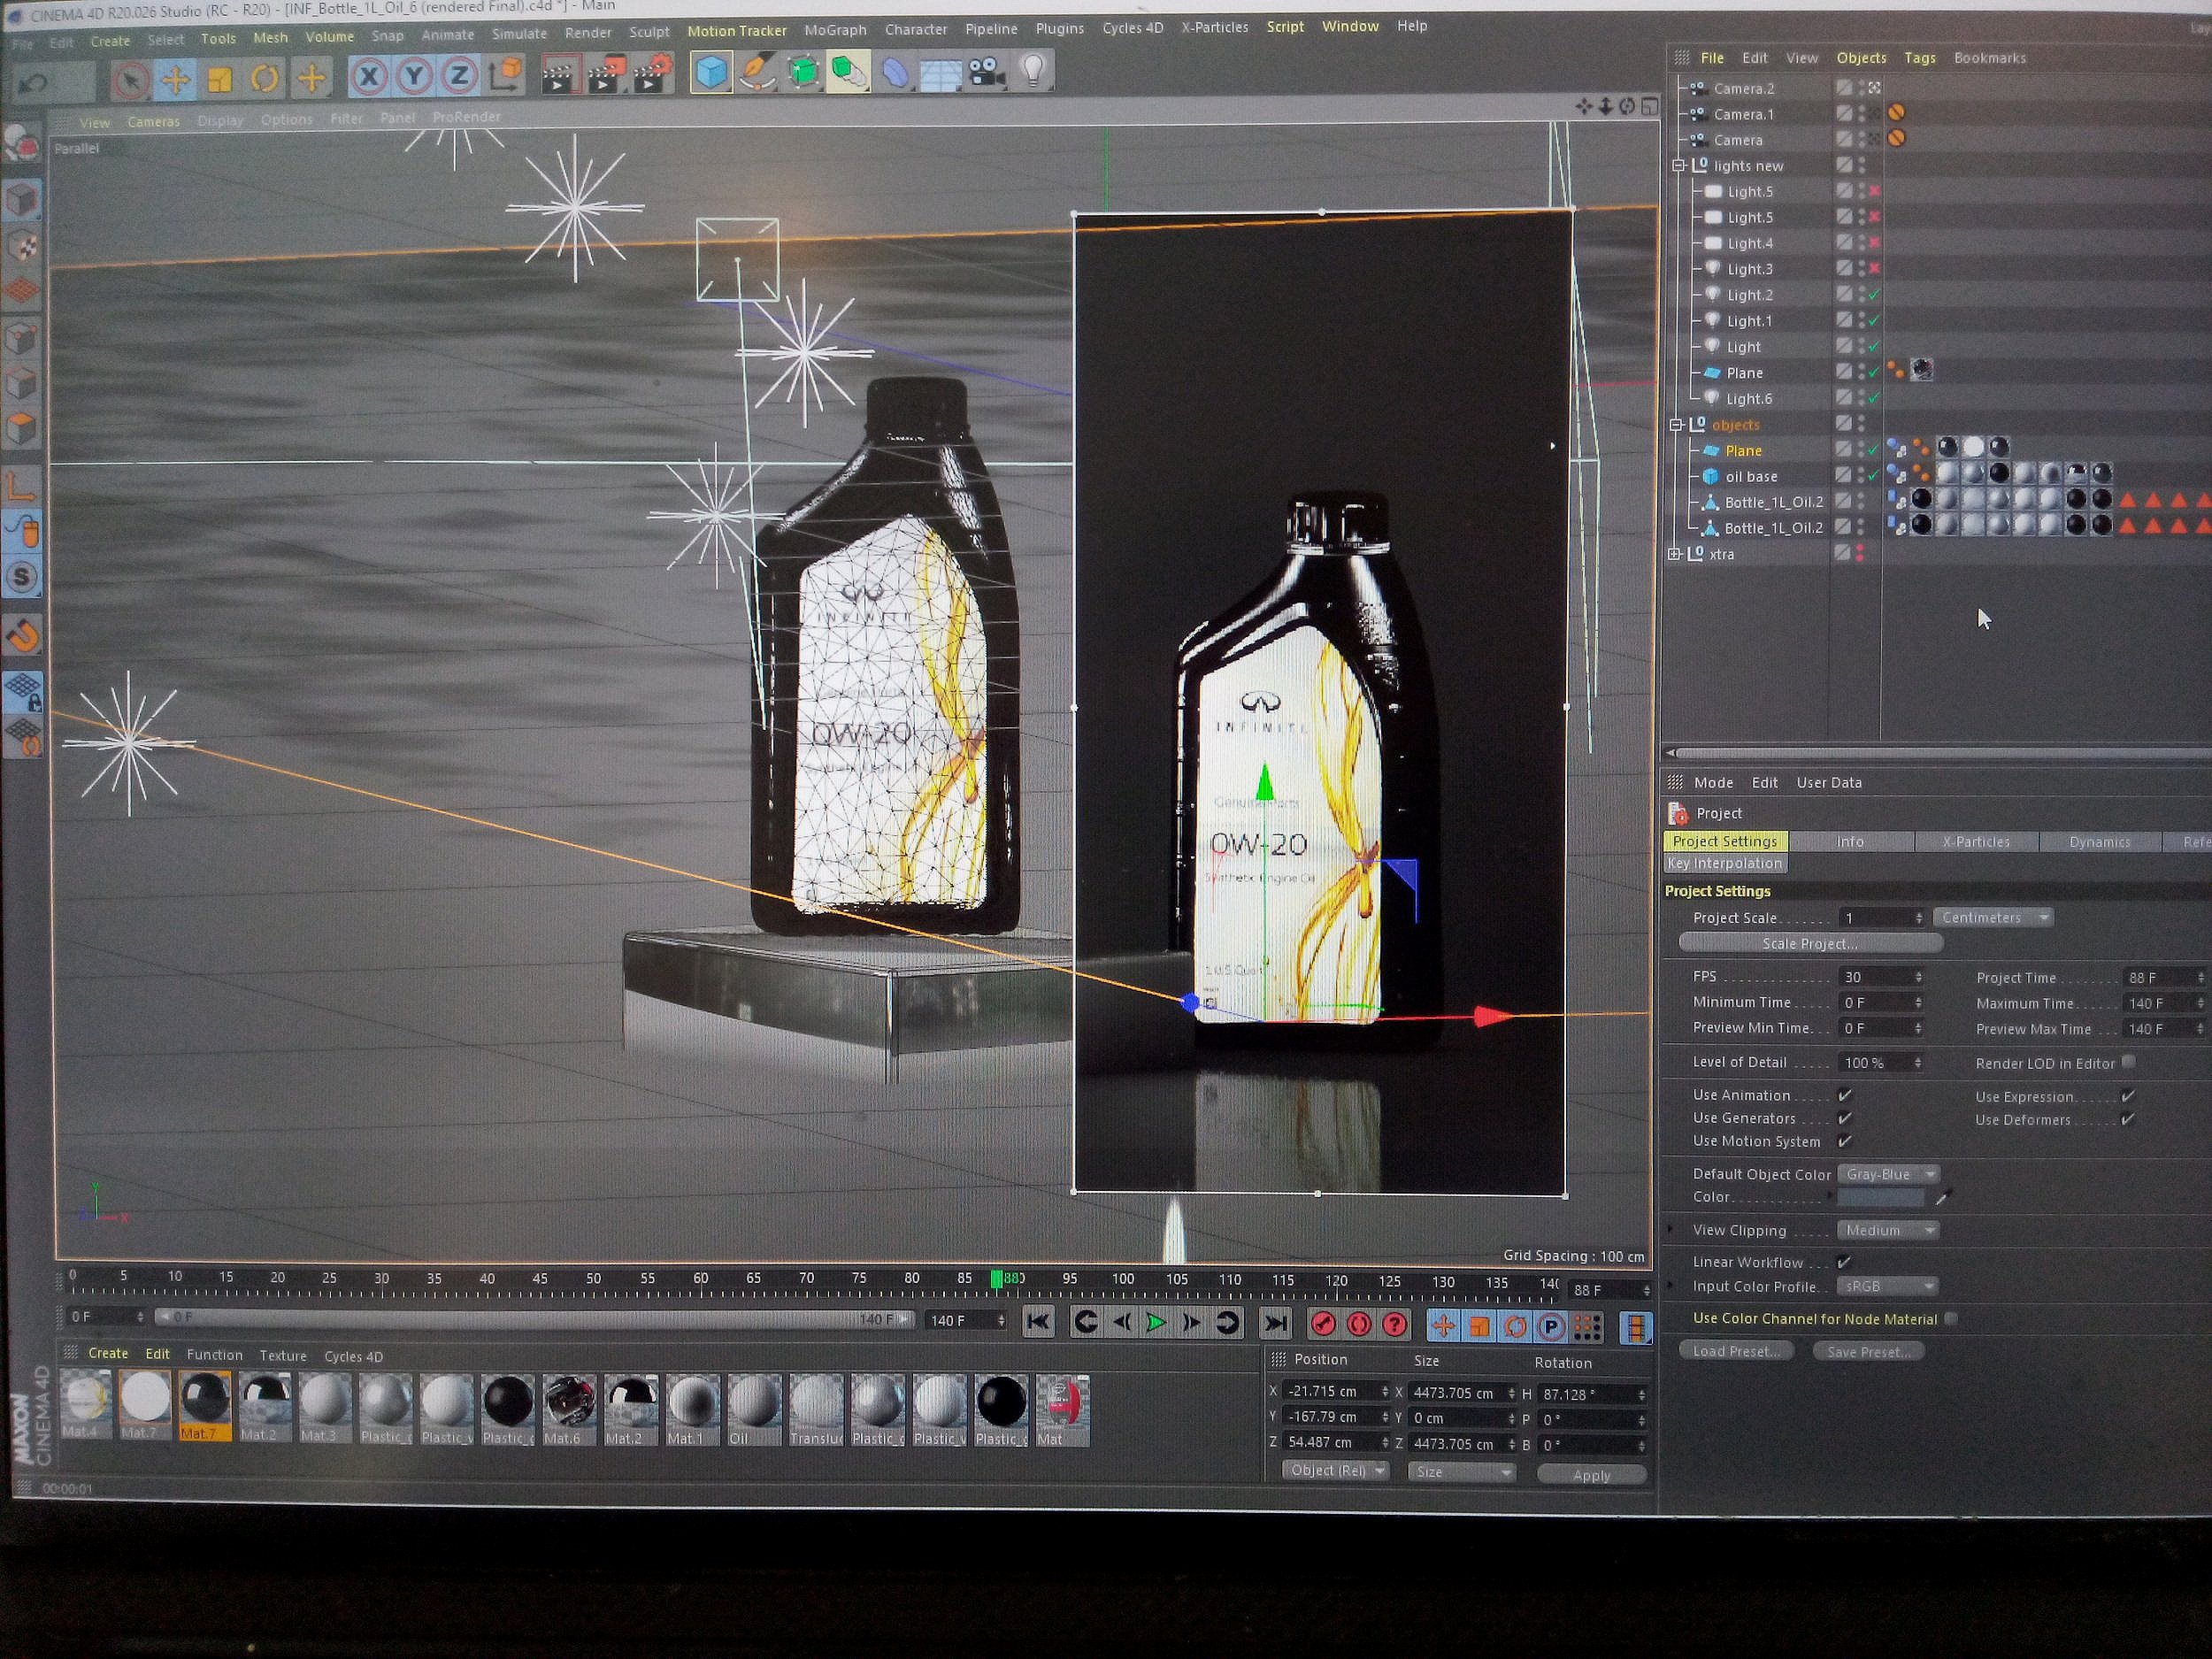Open the Motion Tracker menu
2212x1659 pixels.
click(x=737, y=31)
